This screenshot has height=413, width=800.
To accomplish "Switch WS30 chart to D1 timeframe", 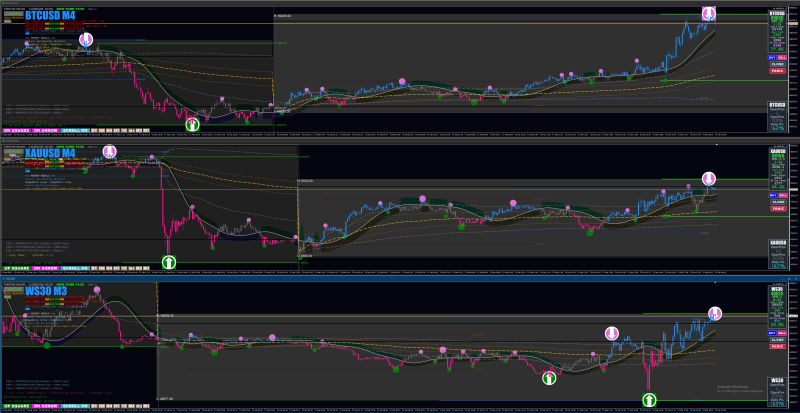I will point(94,406).
